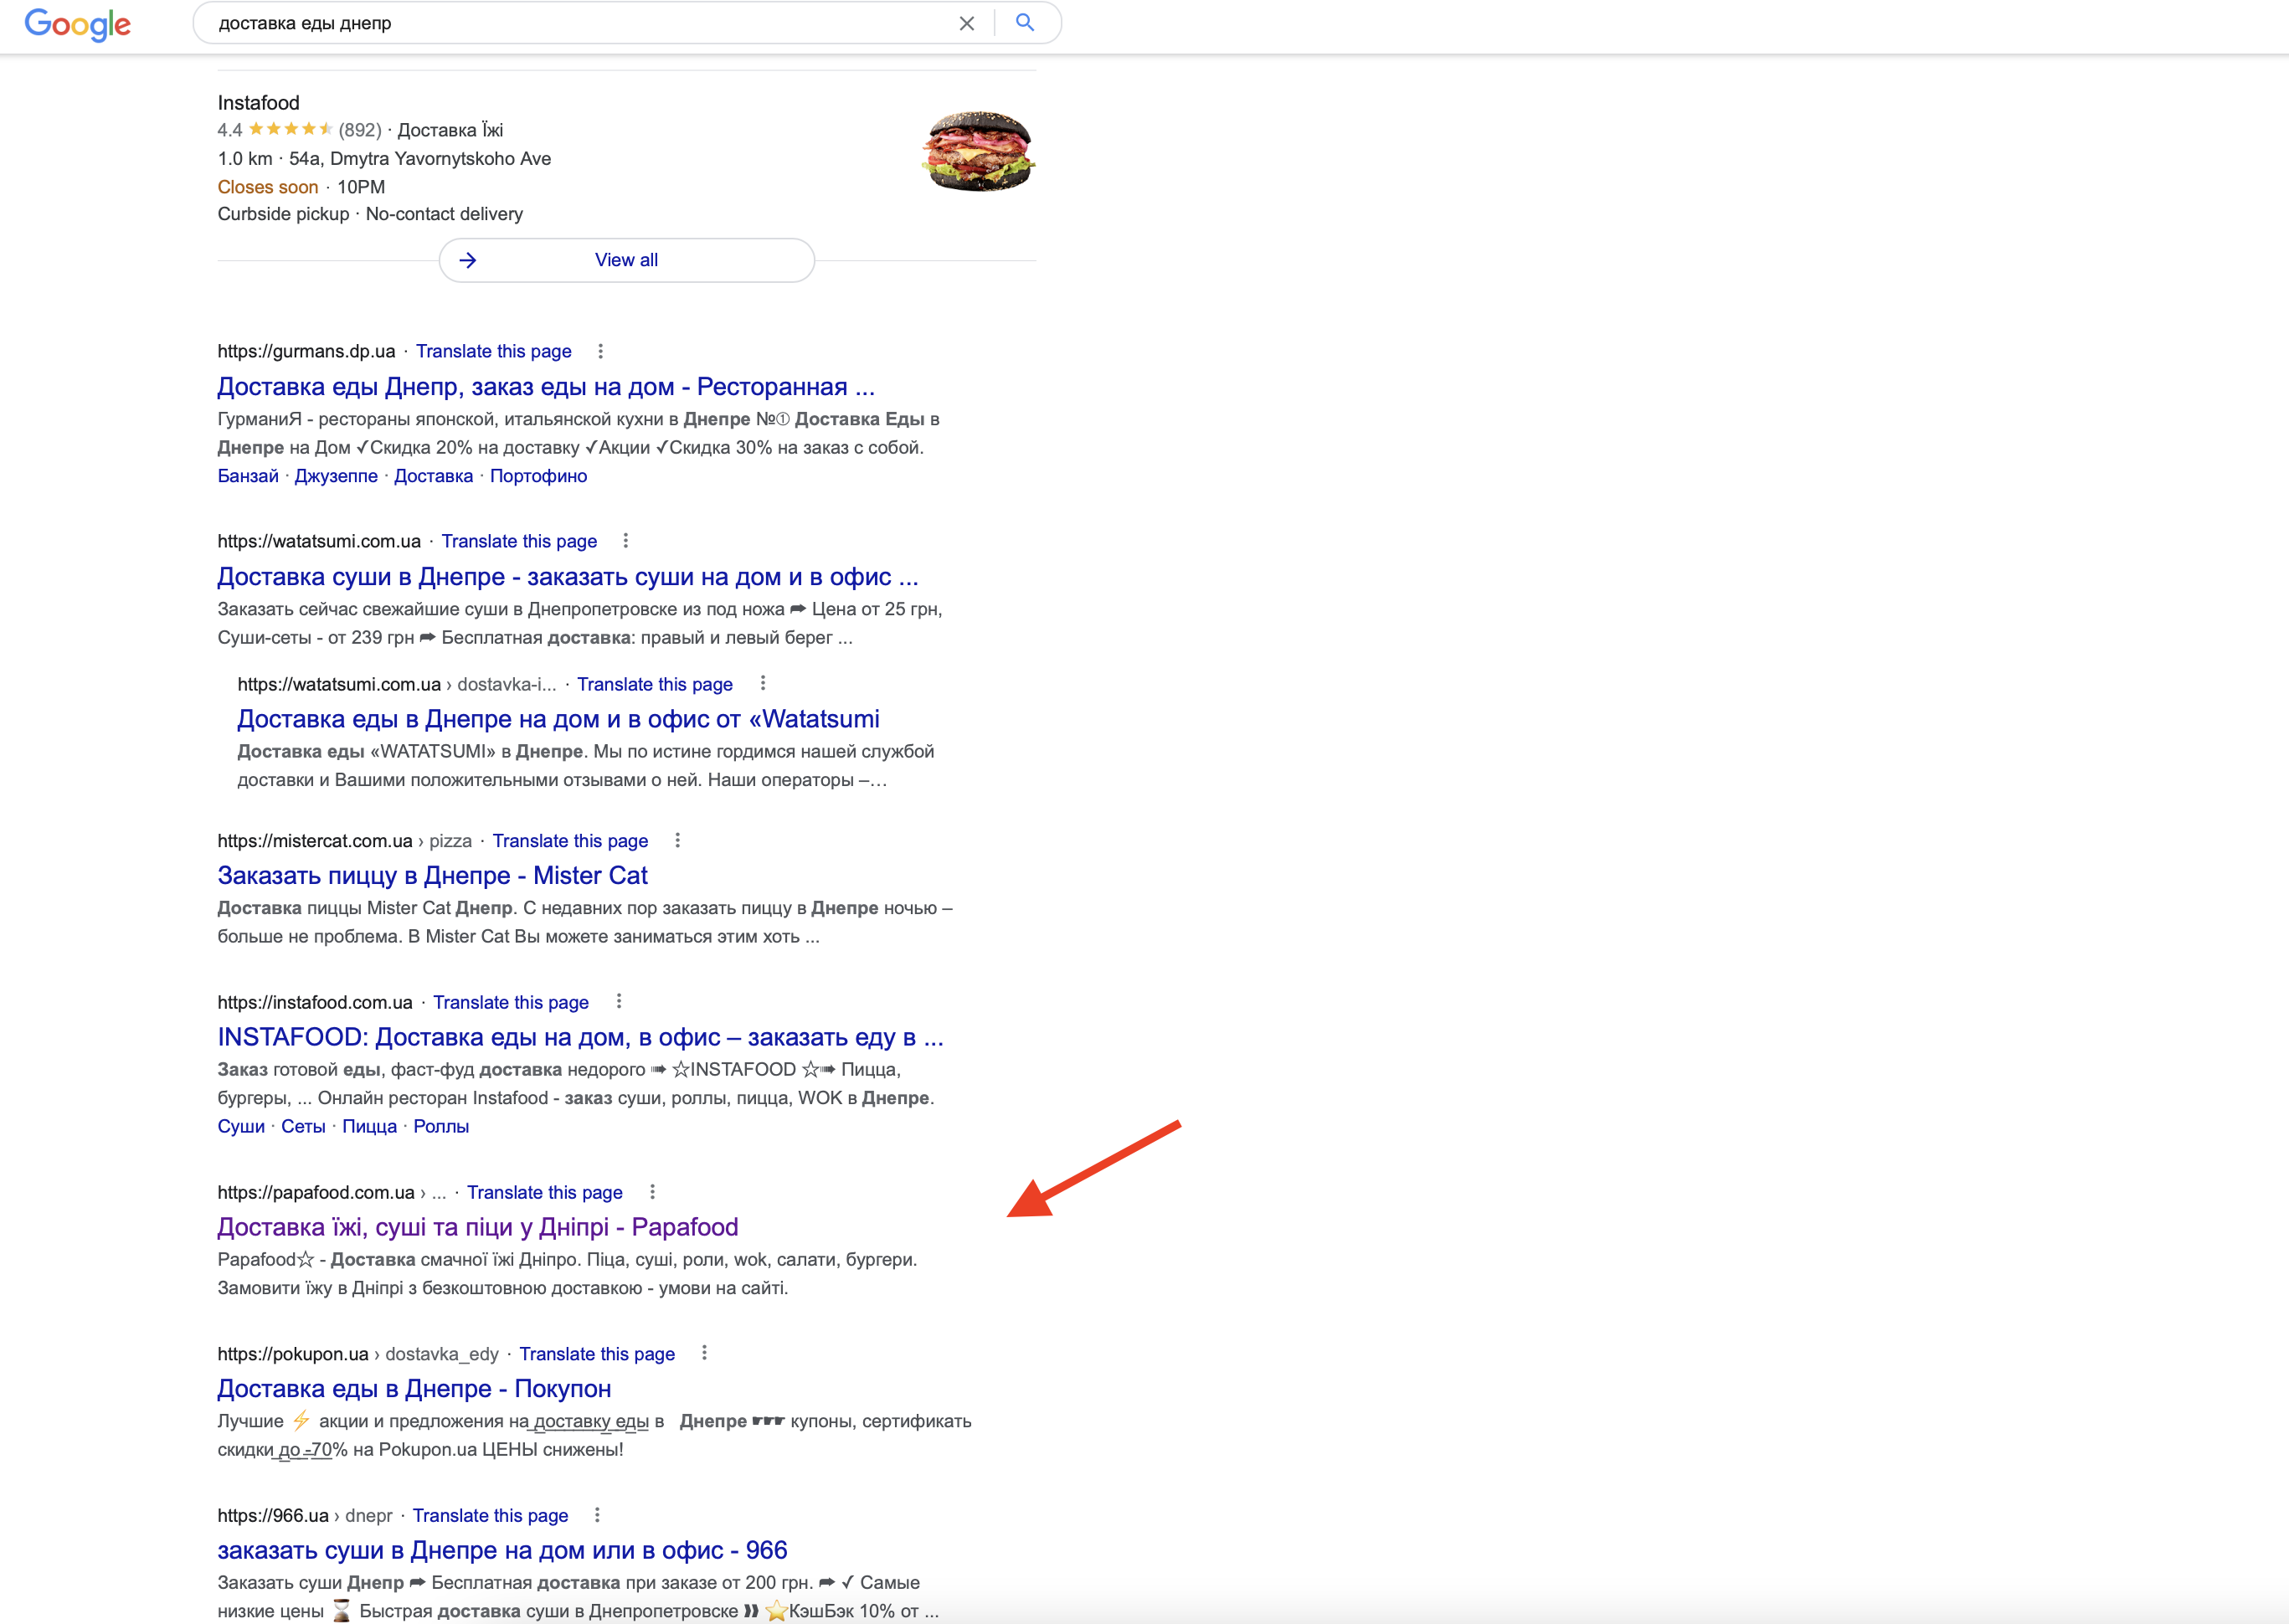Open three-dot menu for watatsumi.com.ua result
Screen dimensions: 2289x1624
point(626,541)
